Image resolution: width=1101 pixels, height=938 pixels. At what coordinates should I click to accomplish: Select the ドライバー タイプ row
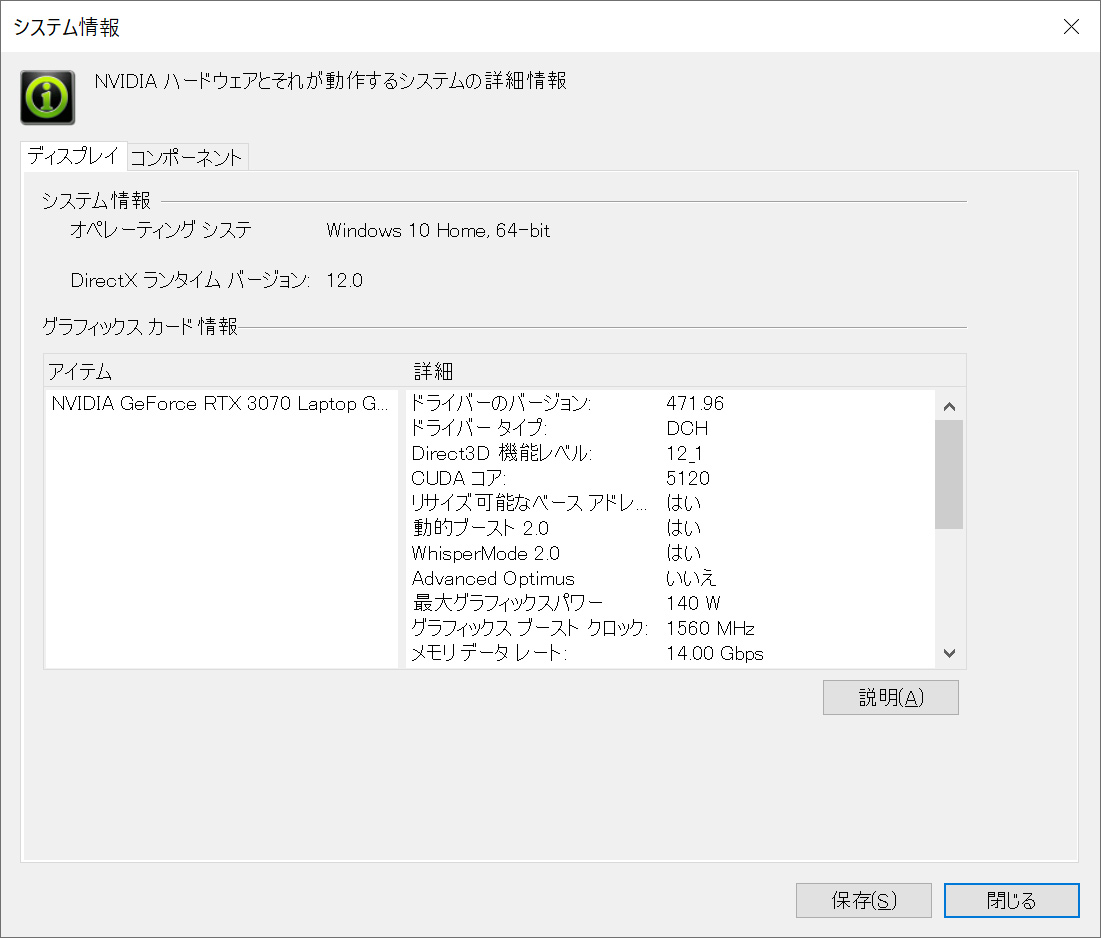point(671,428)
